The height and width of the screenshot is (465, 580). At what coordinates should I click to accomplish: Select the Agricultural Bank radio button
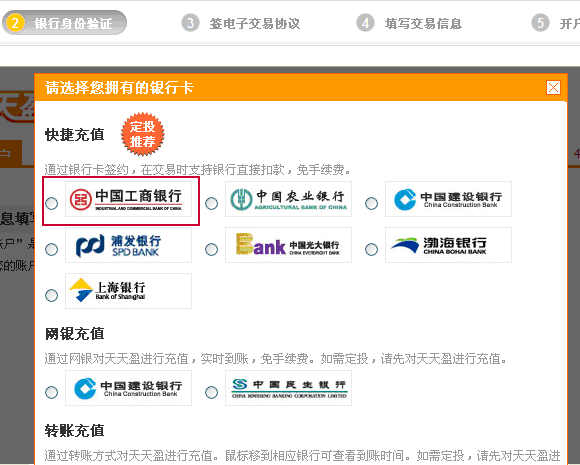click(x=212, y=203)
